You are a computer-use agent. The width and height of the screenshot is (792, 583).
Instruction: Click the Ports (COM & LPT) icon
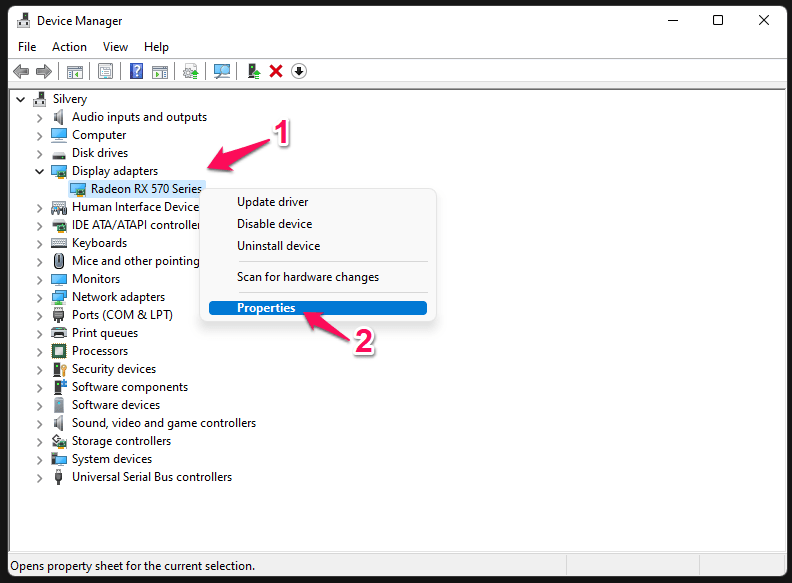[x=59, y=315]
